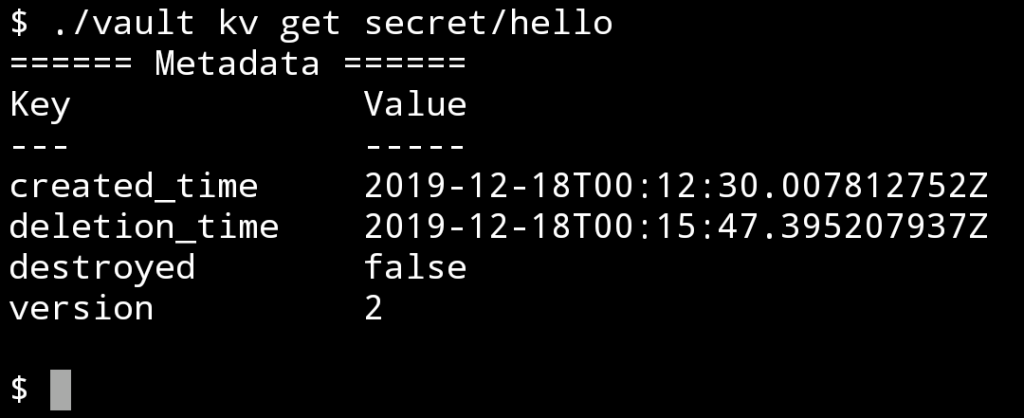This screenshot has height=418, width=1024.
Task: Click the dollar prompt on the last line
Action: point(20,390)
